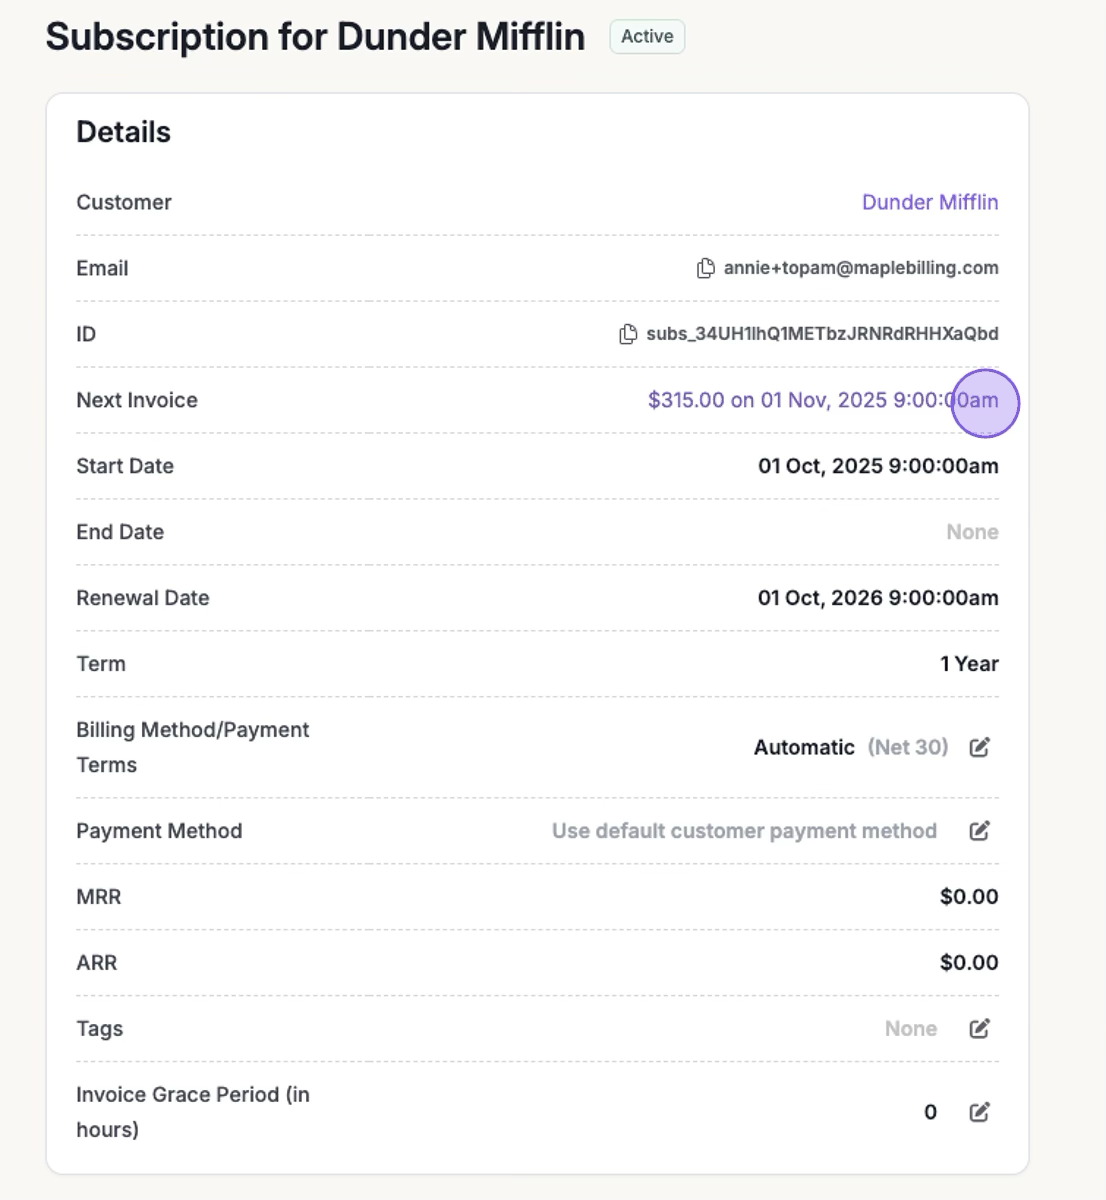Click the Start Date value 01 Oct, 2025

[x=878, y=466]
